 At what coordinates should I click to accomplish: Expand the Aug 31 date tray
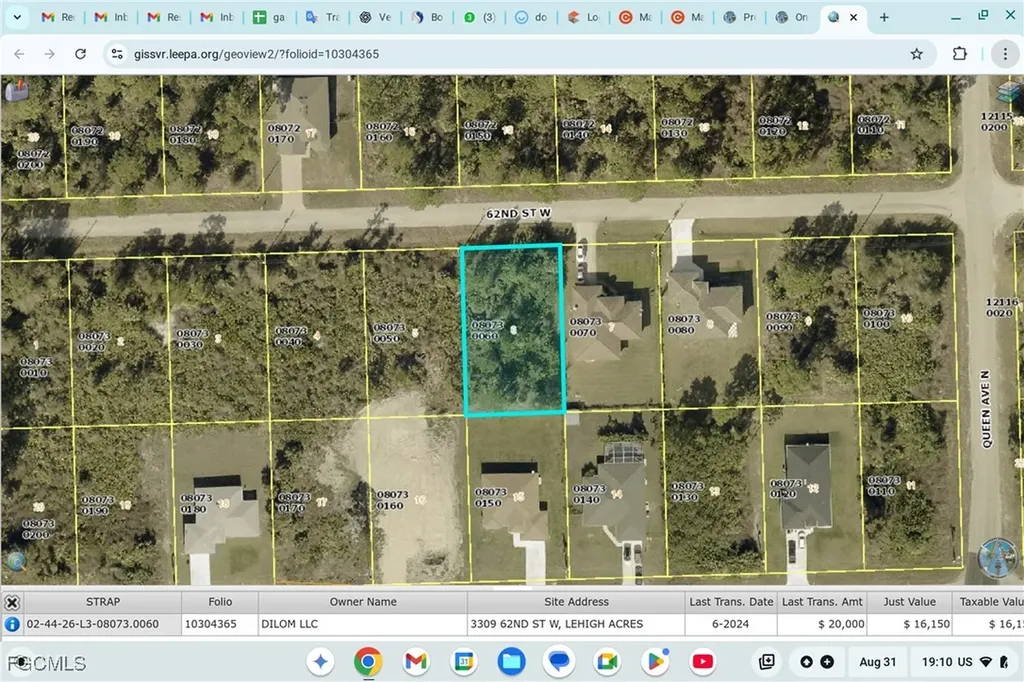click(x=878, y=661)
